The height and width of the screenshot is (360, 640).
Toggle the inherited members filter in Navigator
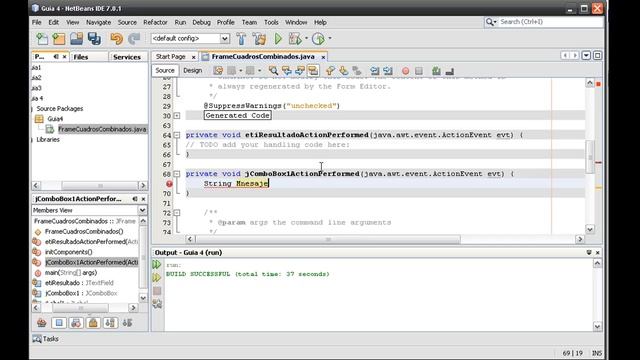(42, 323)
